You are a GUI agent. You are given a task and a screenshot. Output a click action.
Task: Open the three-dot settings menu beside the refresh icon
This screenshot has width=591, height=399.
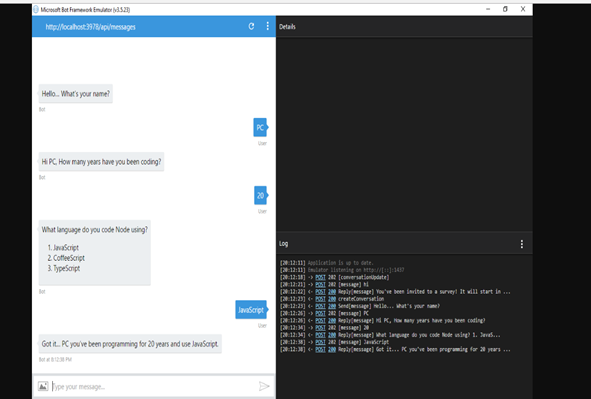coord(268,26)
